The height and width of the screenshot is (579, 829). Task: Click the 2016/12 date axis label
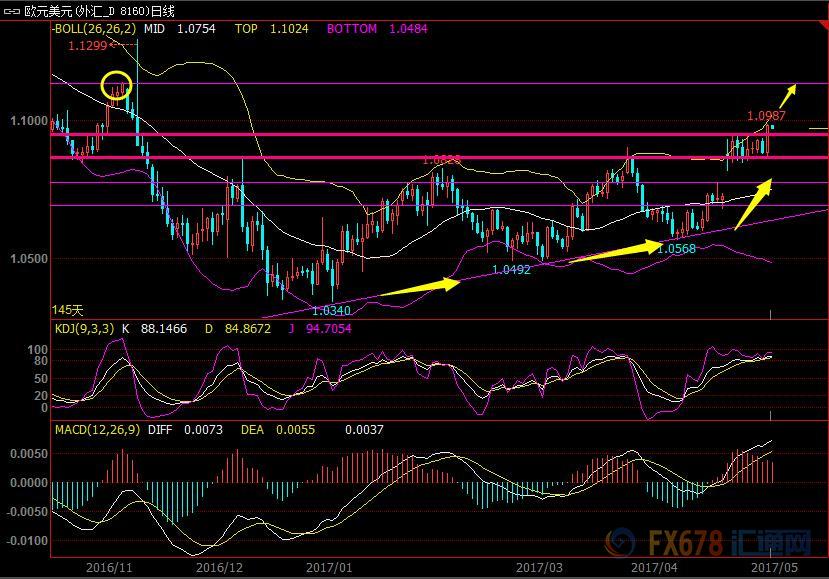[x=219, y=568]
